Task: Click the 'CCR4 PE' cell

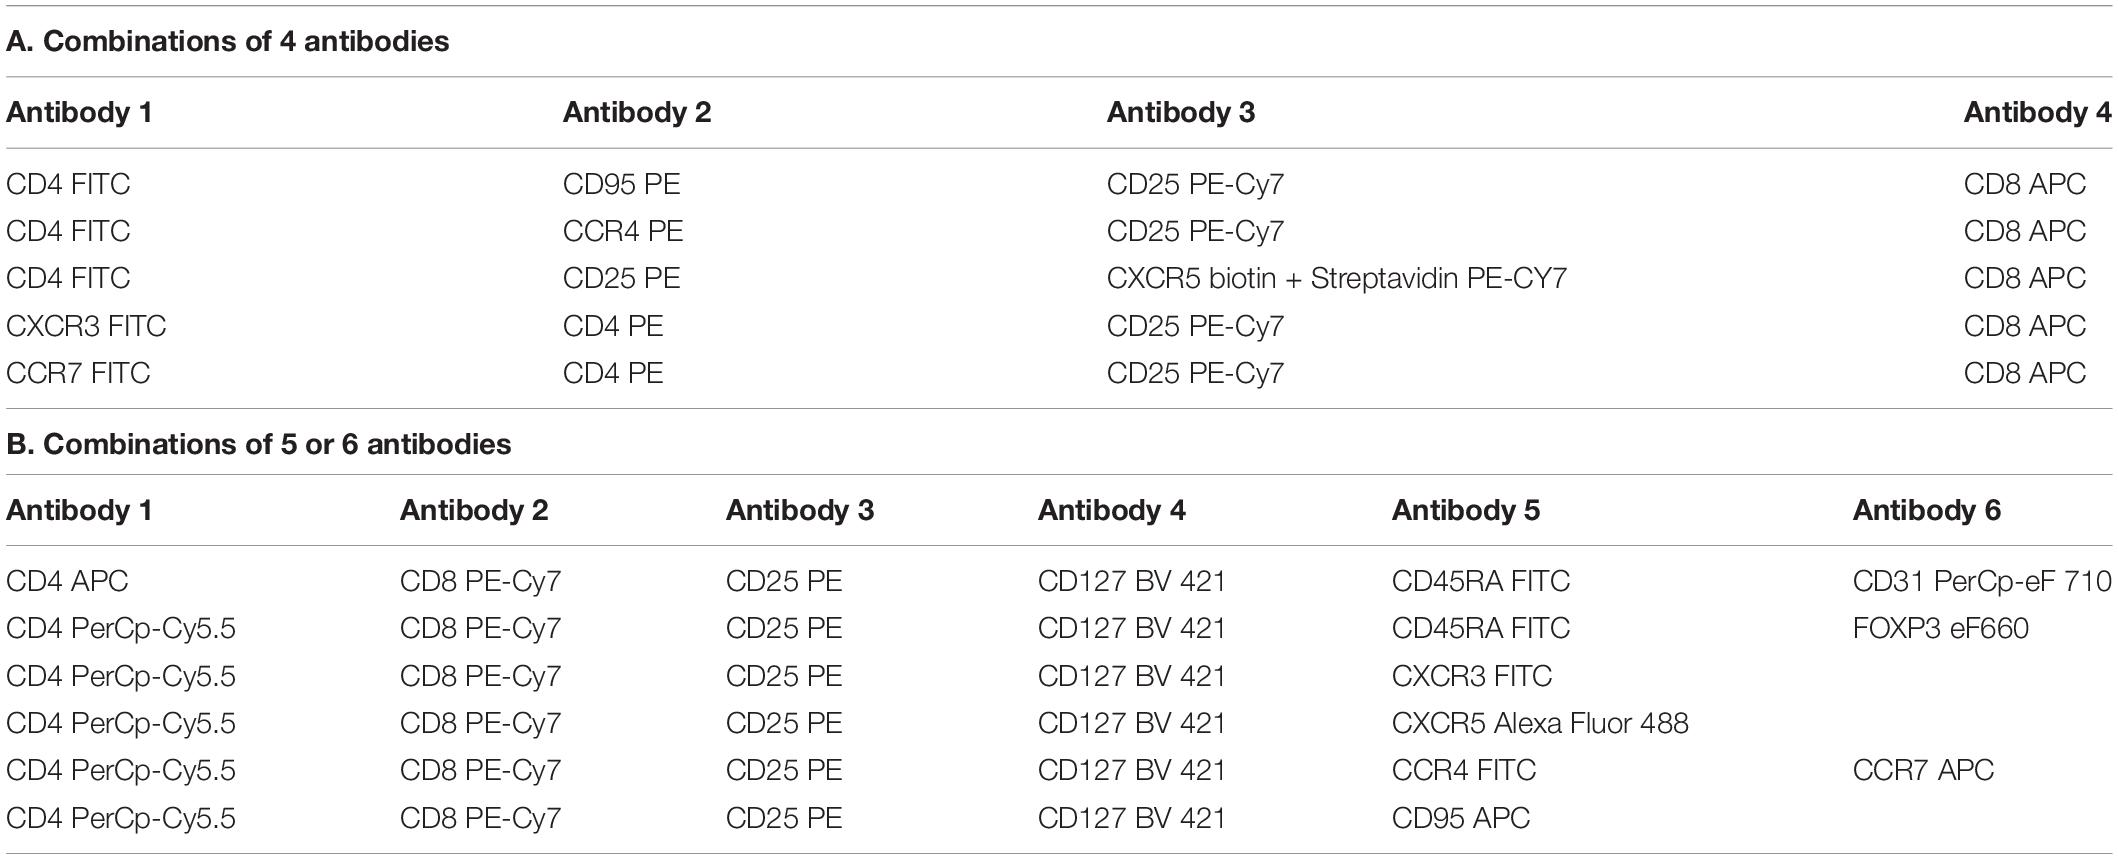Action: [x=623, y=231]
